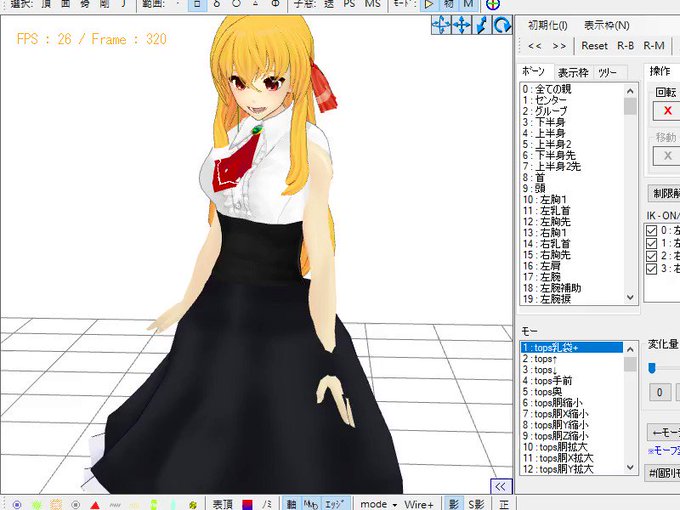Click the << previous button
The width and height of the screenshot is (680, 510).
(x=535, y=46)
